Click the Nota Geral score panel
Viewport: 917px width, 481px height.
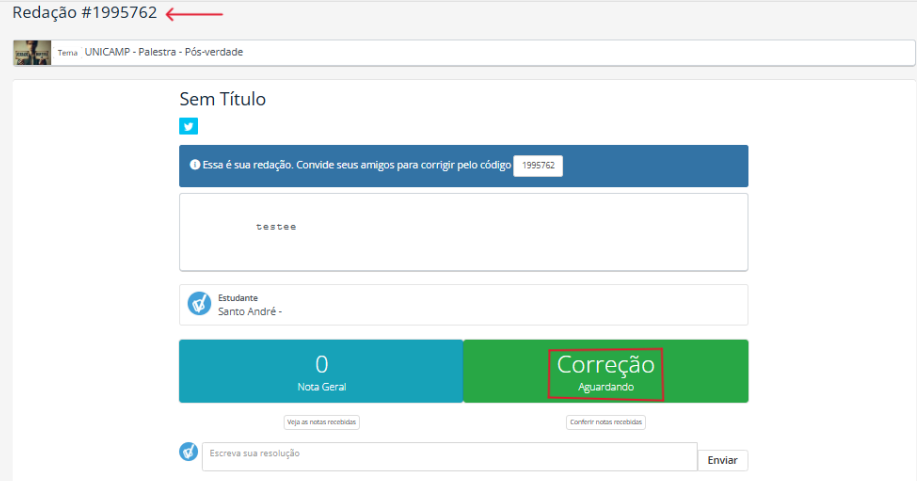[x=321, y=371]
